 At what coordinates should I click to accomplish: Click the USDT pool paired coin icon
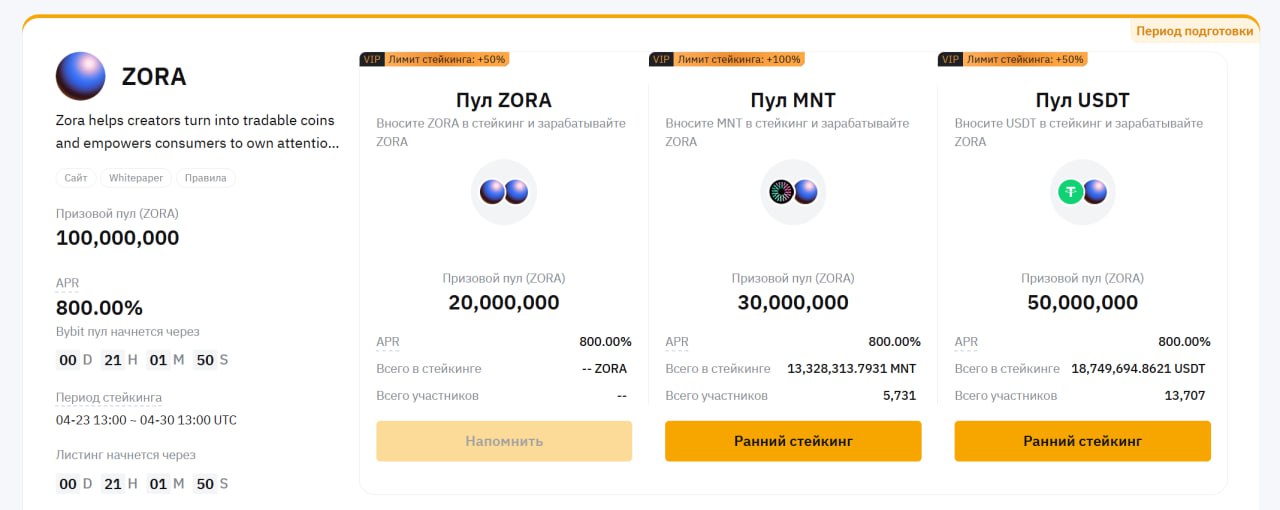click(x=1083, y=192)
